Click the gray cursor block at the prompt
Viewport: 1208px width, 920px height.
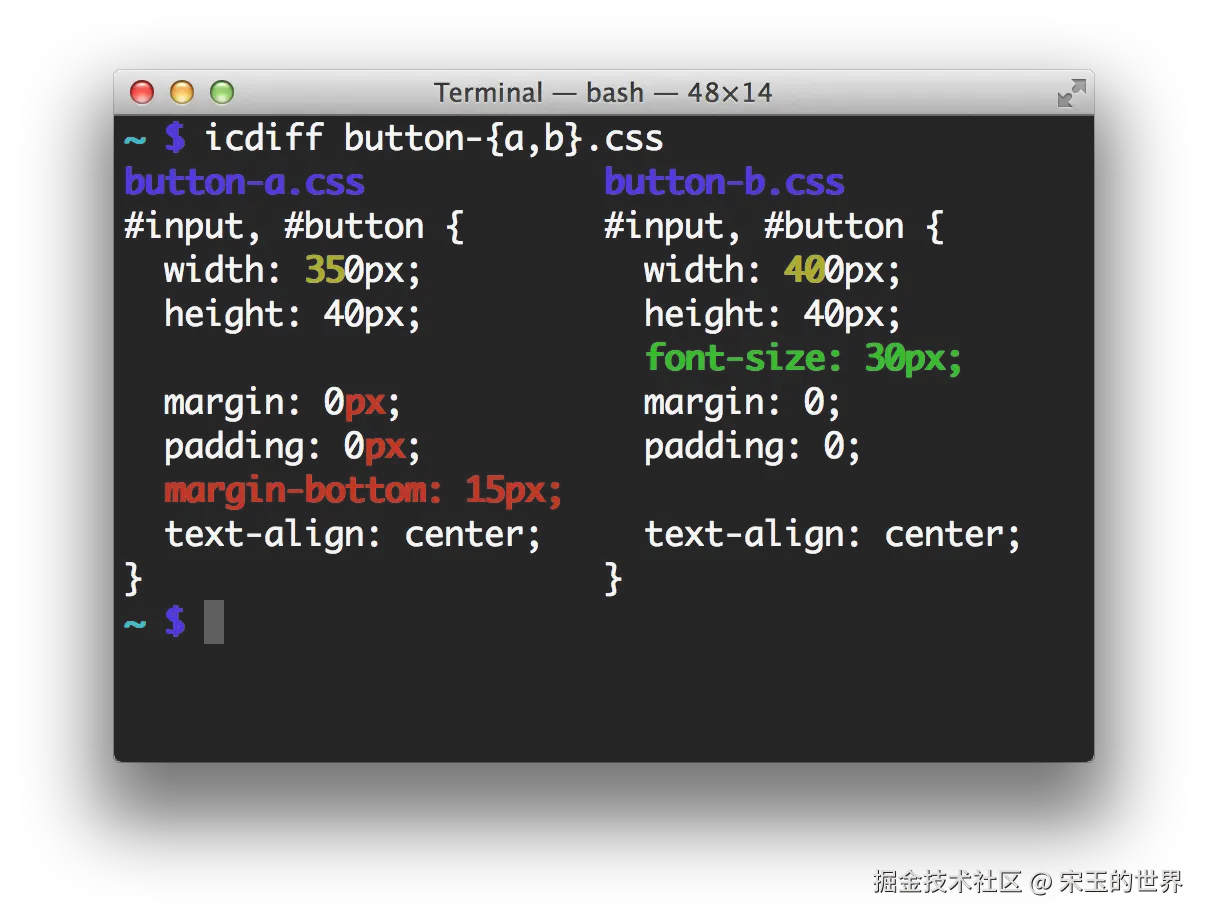(x=214, y=622)
